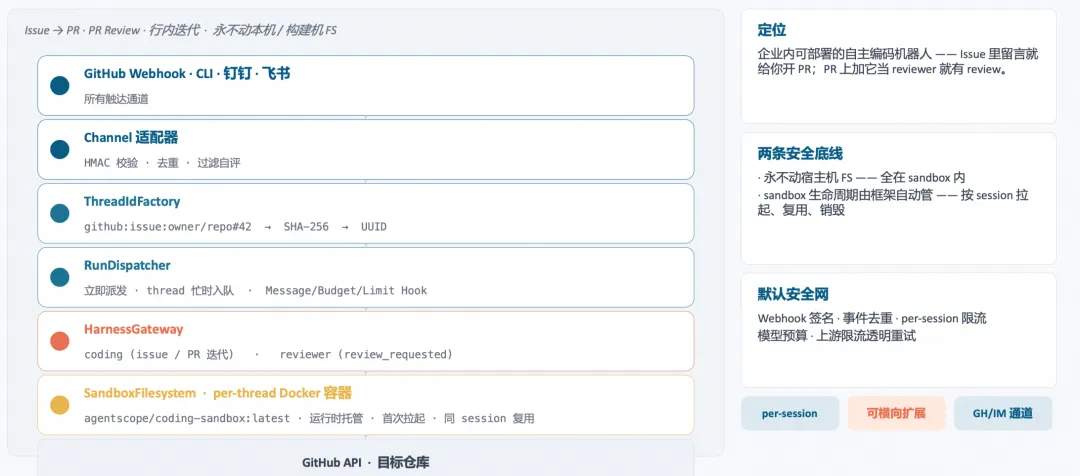The width and height of the screenshot is (1080, 476).
Task: Click the Channel 适配器 title
Action: pos(131,138)
